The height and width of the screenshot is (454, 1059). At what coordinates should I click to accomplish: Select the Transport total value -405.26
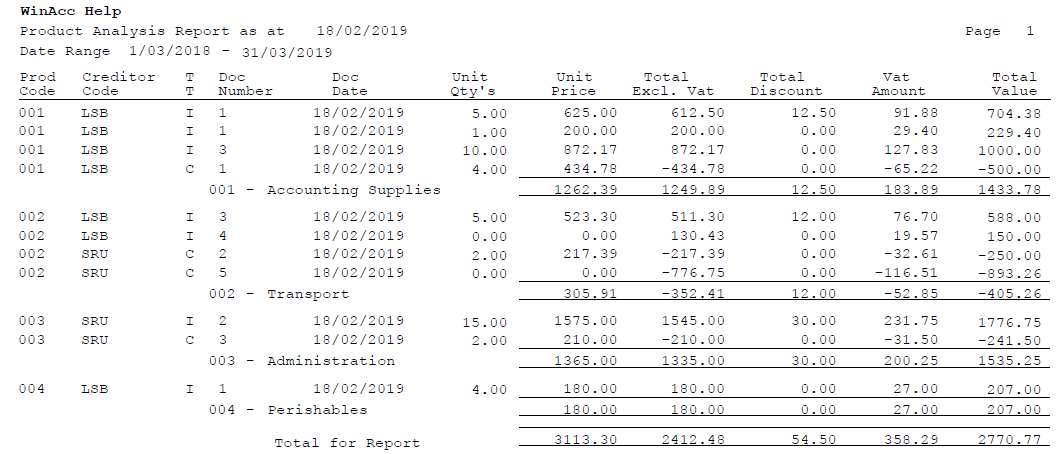click(1009, 294)
